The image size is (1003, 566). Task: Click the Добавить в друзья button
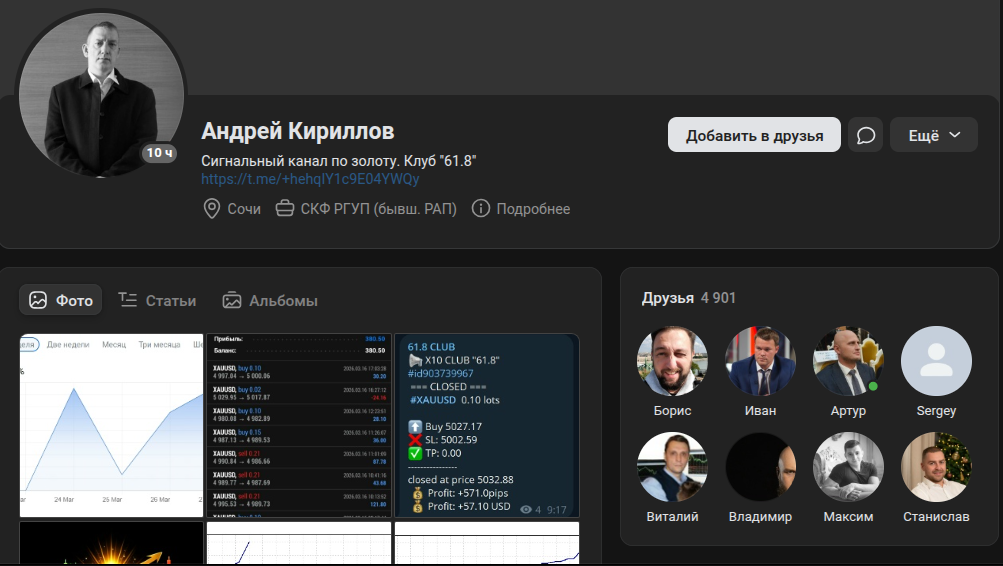[754, 135]
